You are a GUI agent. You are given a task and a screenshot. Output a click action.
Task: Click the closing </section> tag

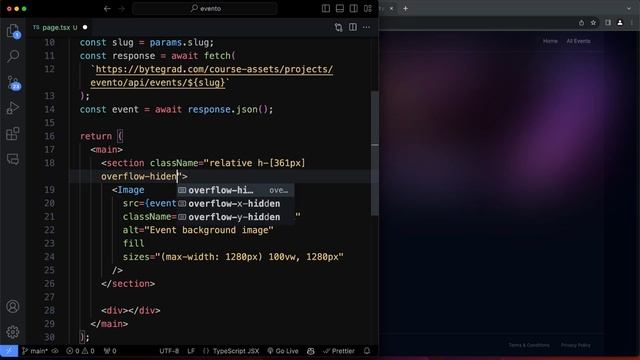point(128,284)
